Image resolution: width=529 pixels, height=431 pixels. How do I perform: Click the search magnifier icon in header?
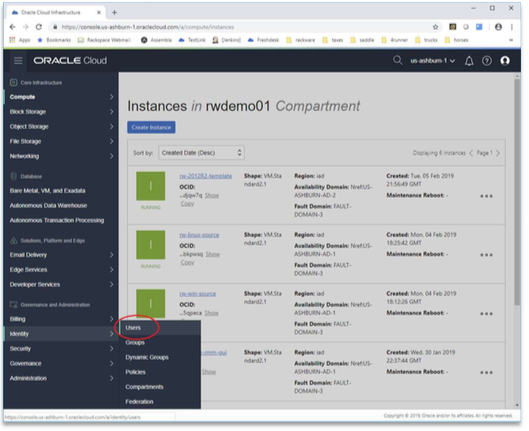pyautogui.click(x=397, y=60)
